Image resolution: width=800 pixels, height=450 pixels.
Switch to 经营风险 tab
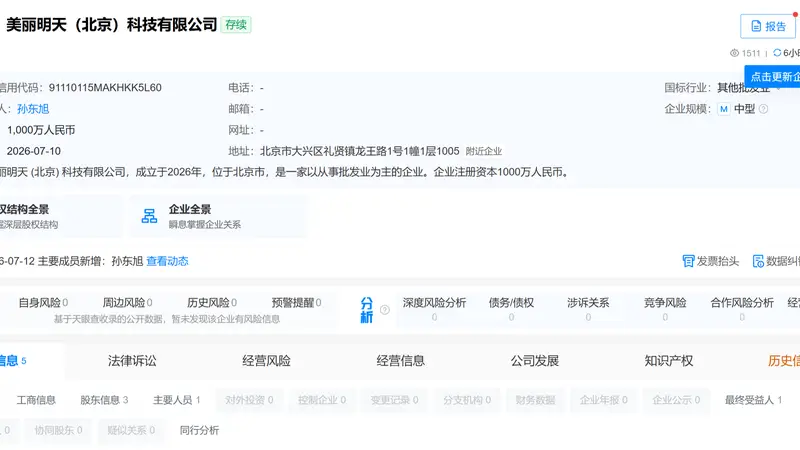(266, 361)
